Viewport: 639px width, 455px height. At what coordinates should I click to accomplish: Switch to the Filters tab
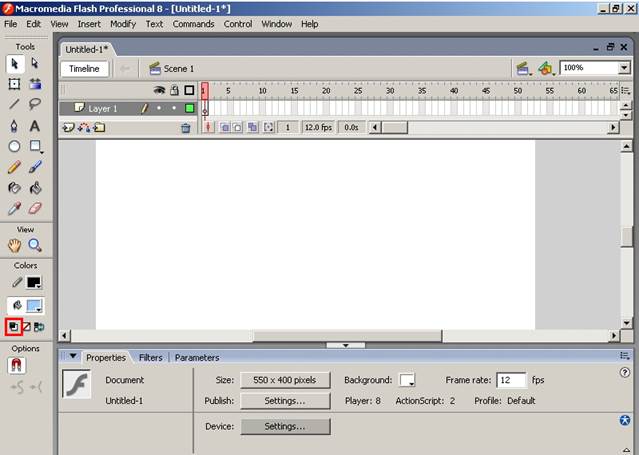click(x=150, y=358)
